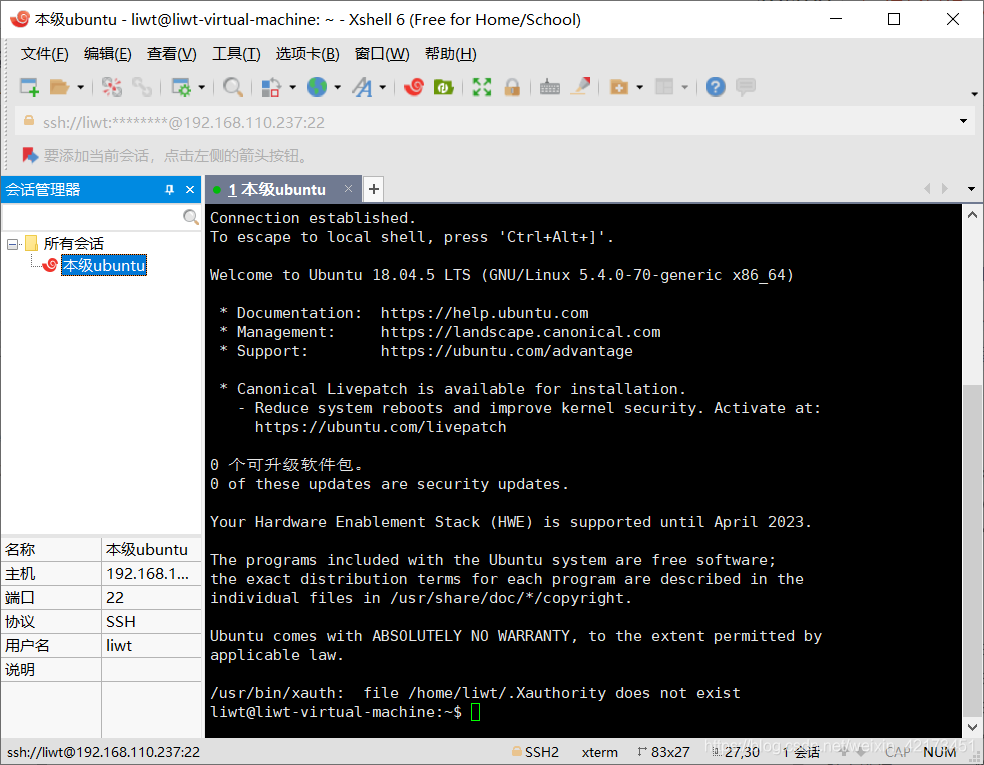
Task: Click the new file transfer folder icon
Action: (x=619, y=87)
